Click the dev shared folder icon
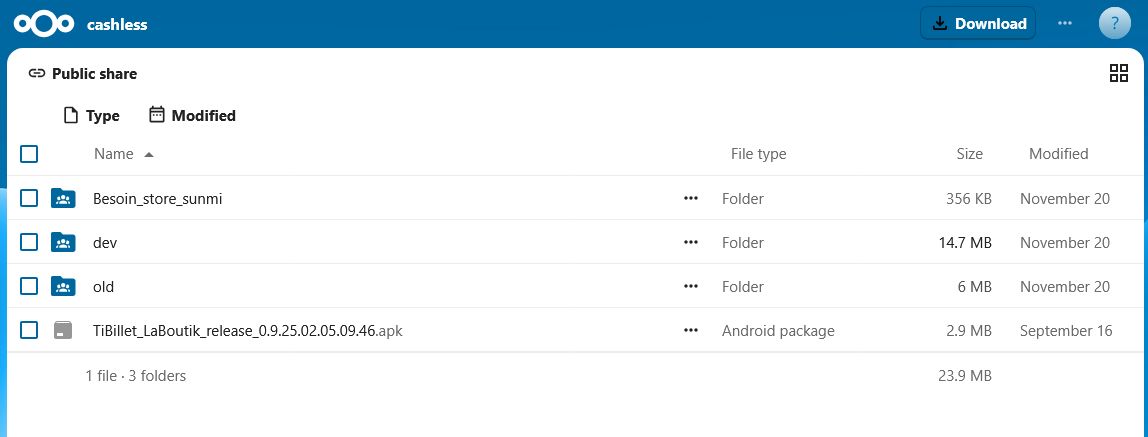1148x437 pixels. coord(63,242)
